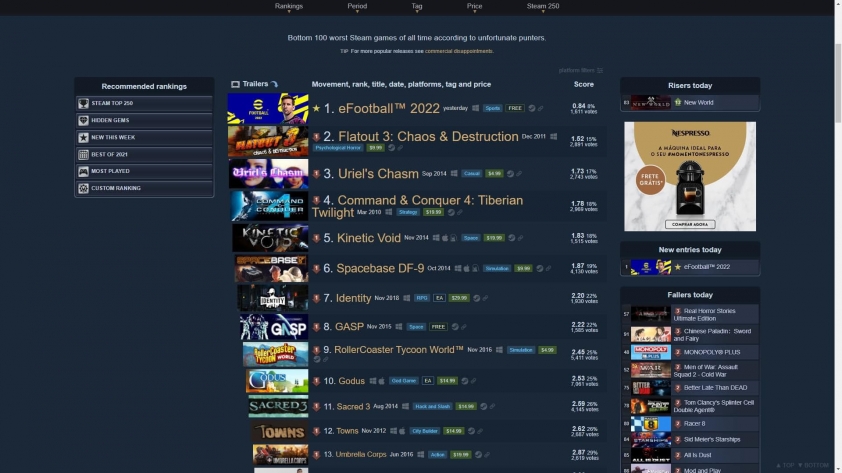Viewport: 842px width, 473px height.
Task: Click the Windows platform icon for eFootball 2022
Action: pyautogui.click(x=475, y=108)
